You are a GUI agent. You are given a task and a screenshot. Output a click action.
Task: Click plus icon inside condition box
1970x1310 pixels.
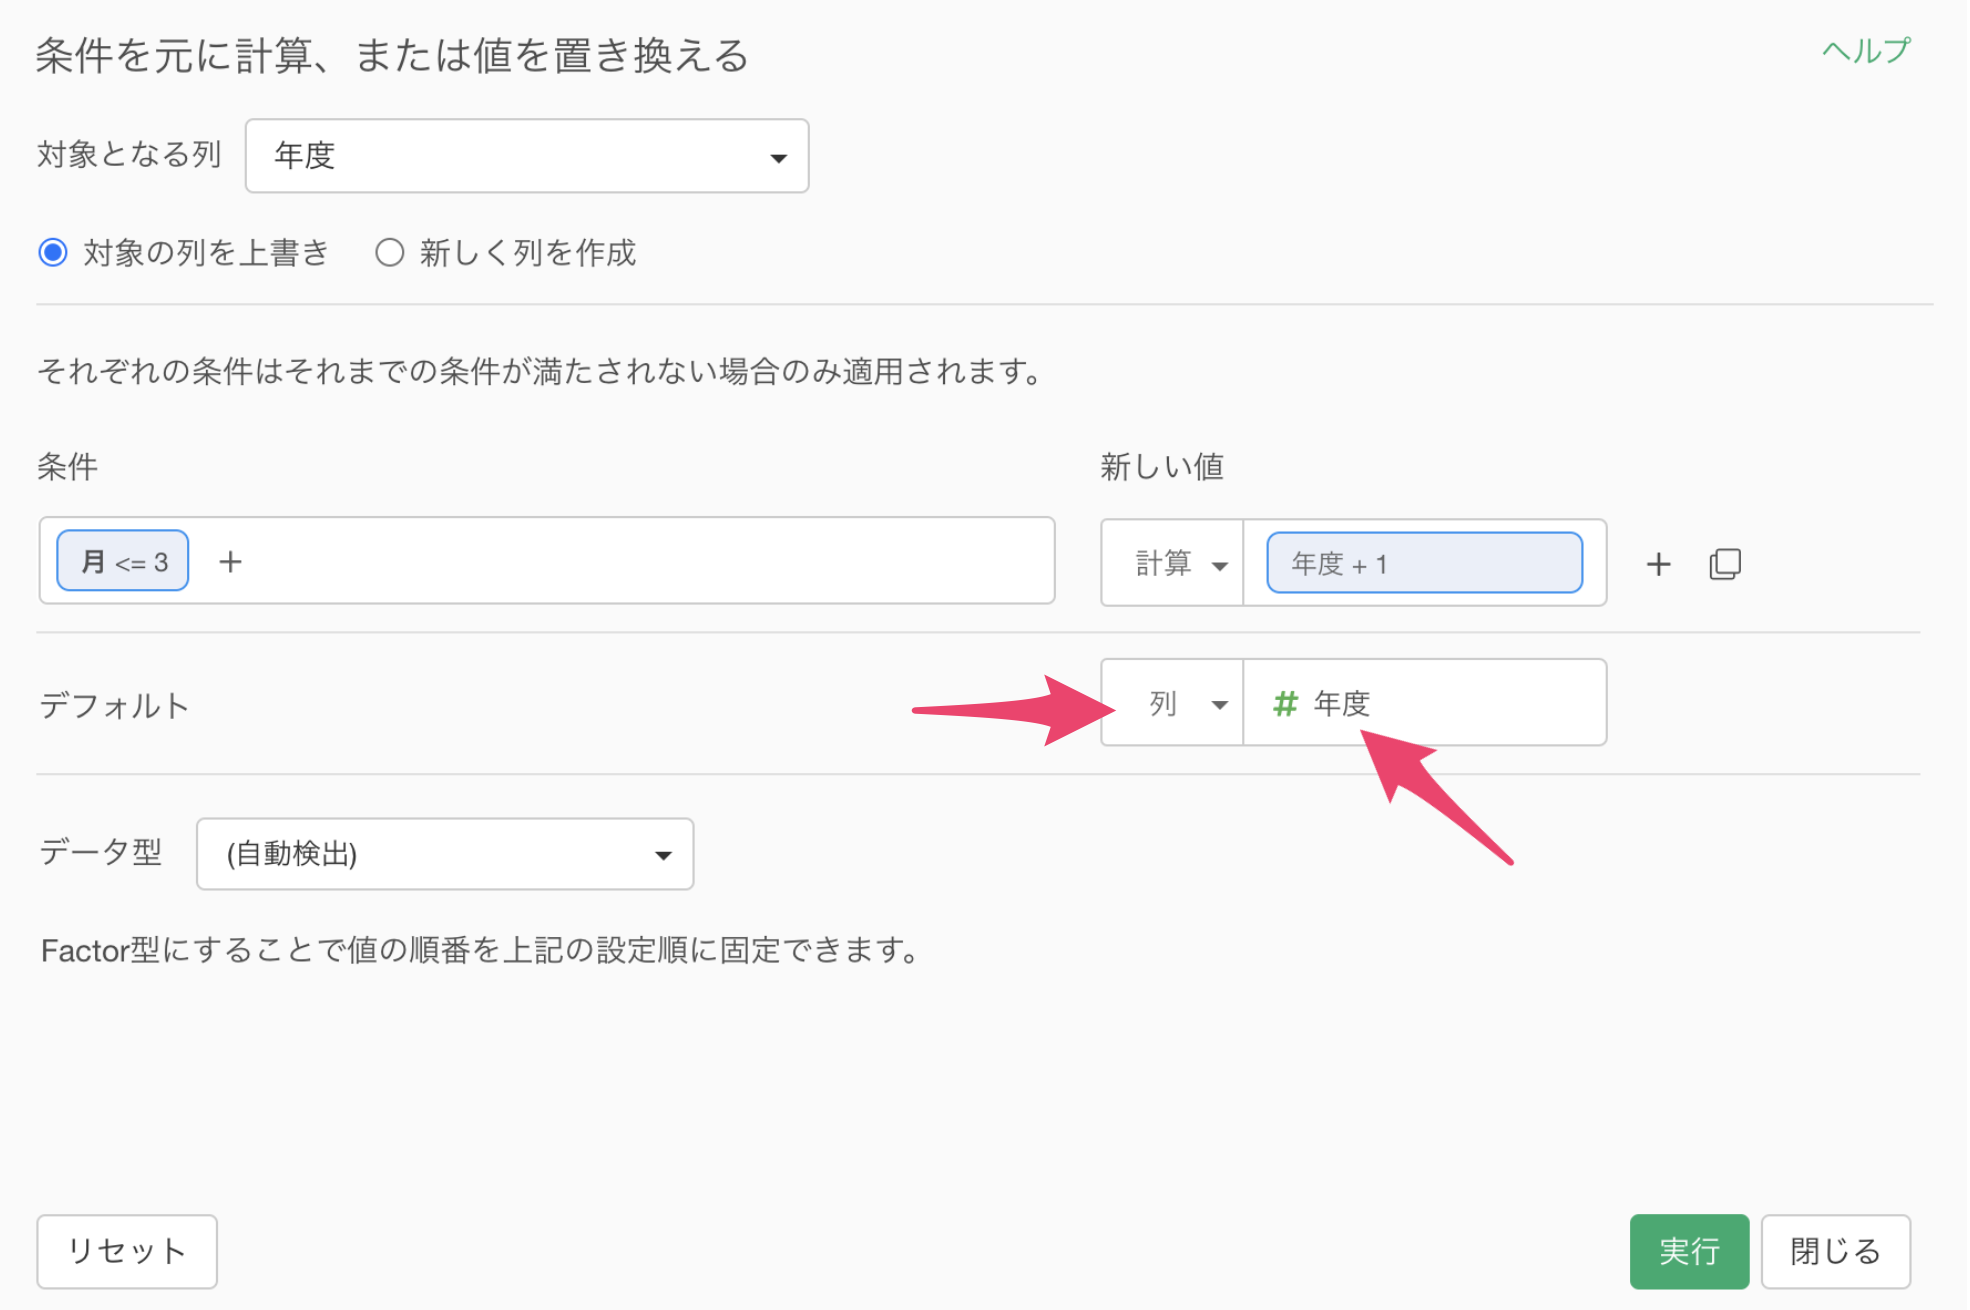pos(230,562)
